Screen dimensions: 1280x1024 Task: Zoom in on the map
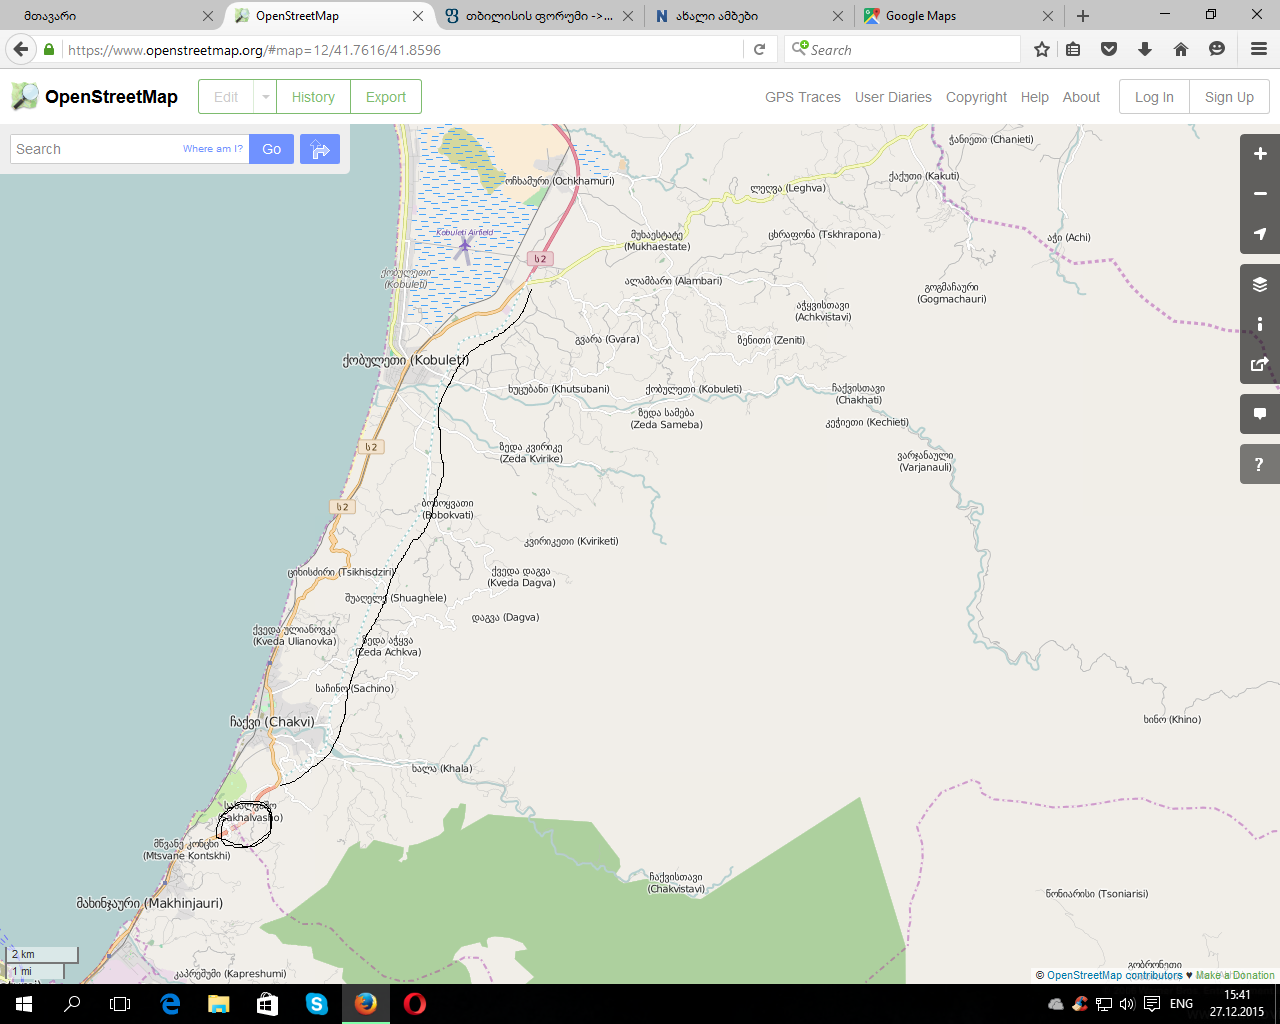point(1259,154)
